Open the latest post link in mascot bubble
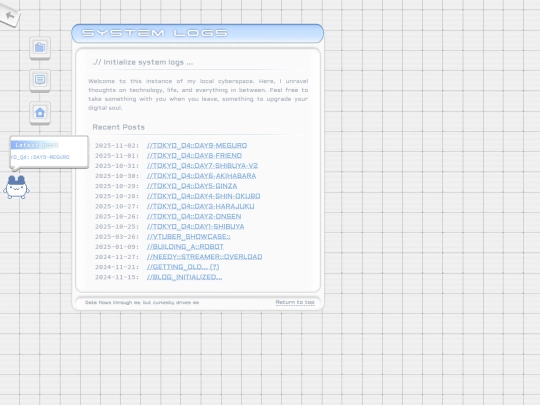 click(40, 157)
